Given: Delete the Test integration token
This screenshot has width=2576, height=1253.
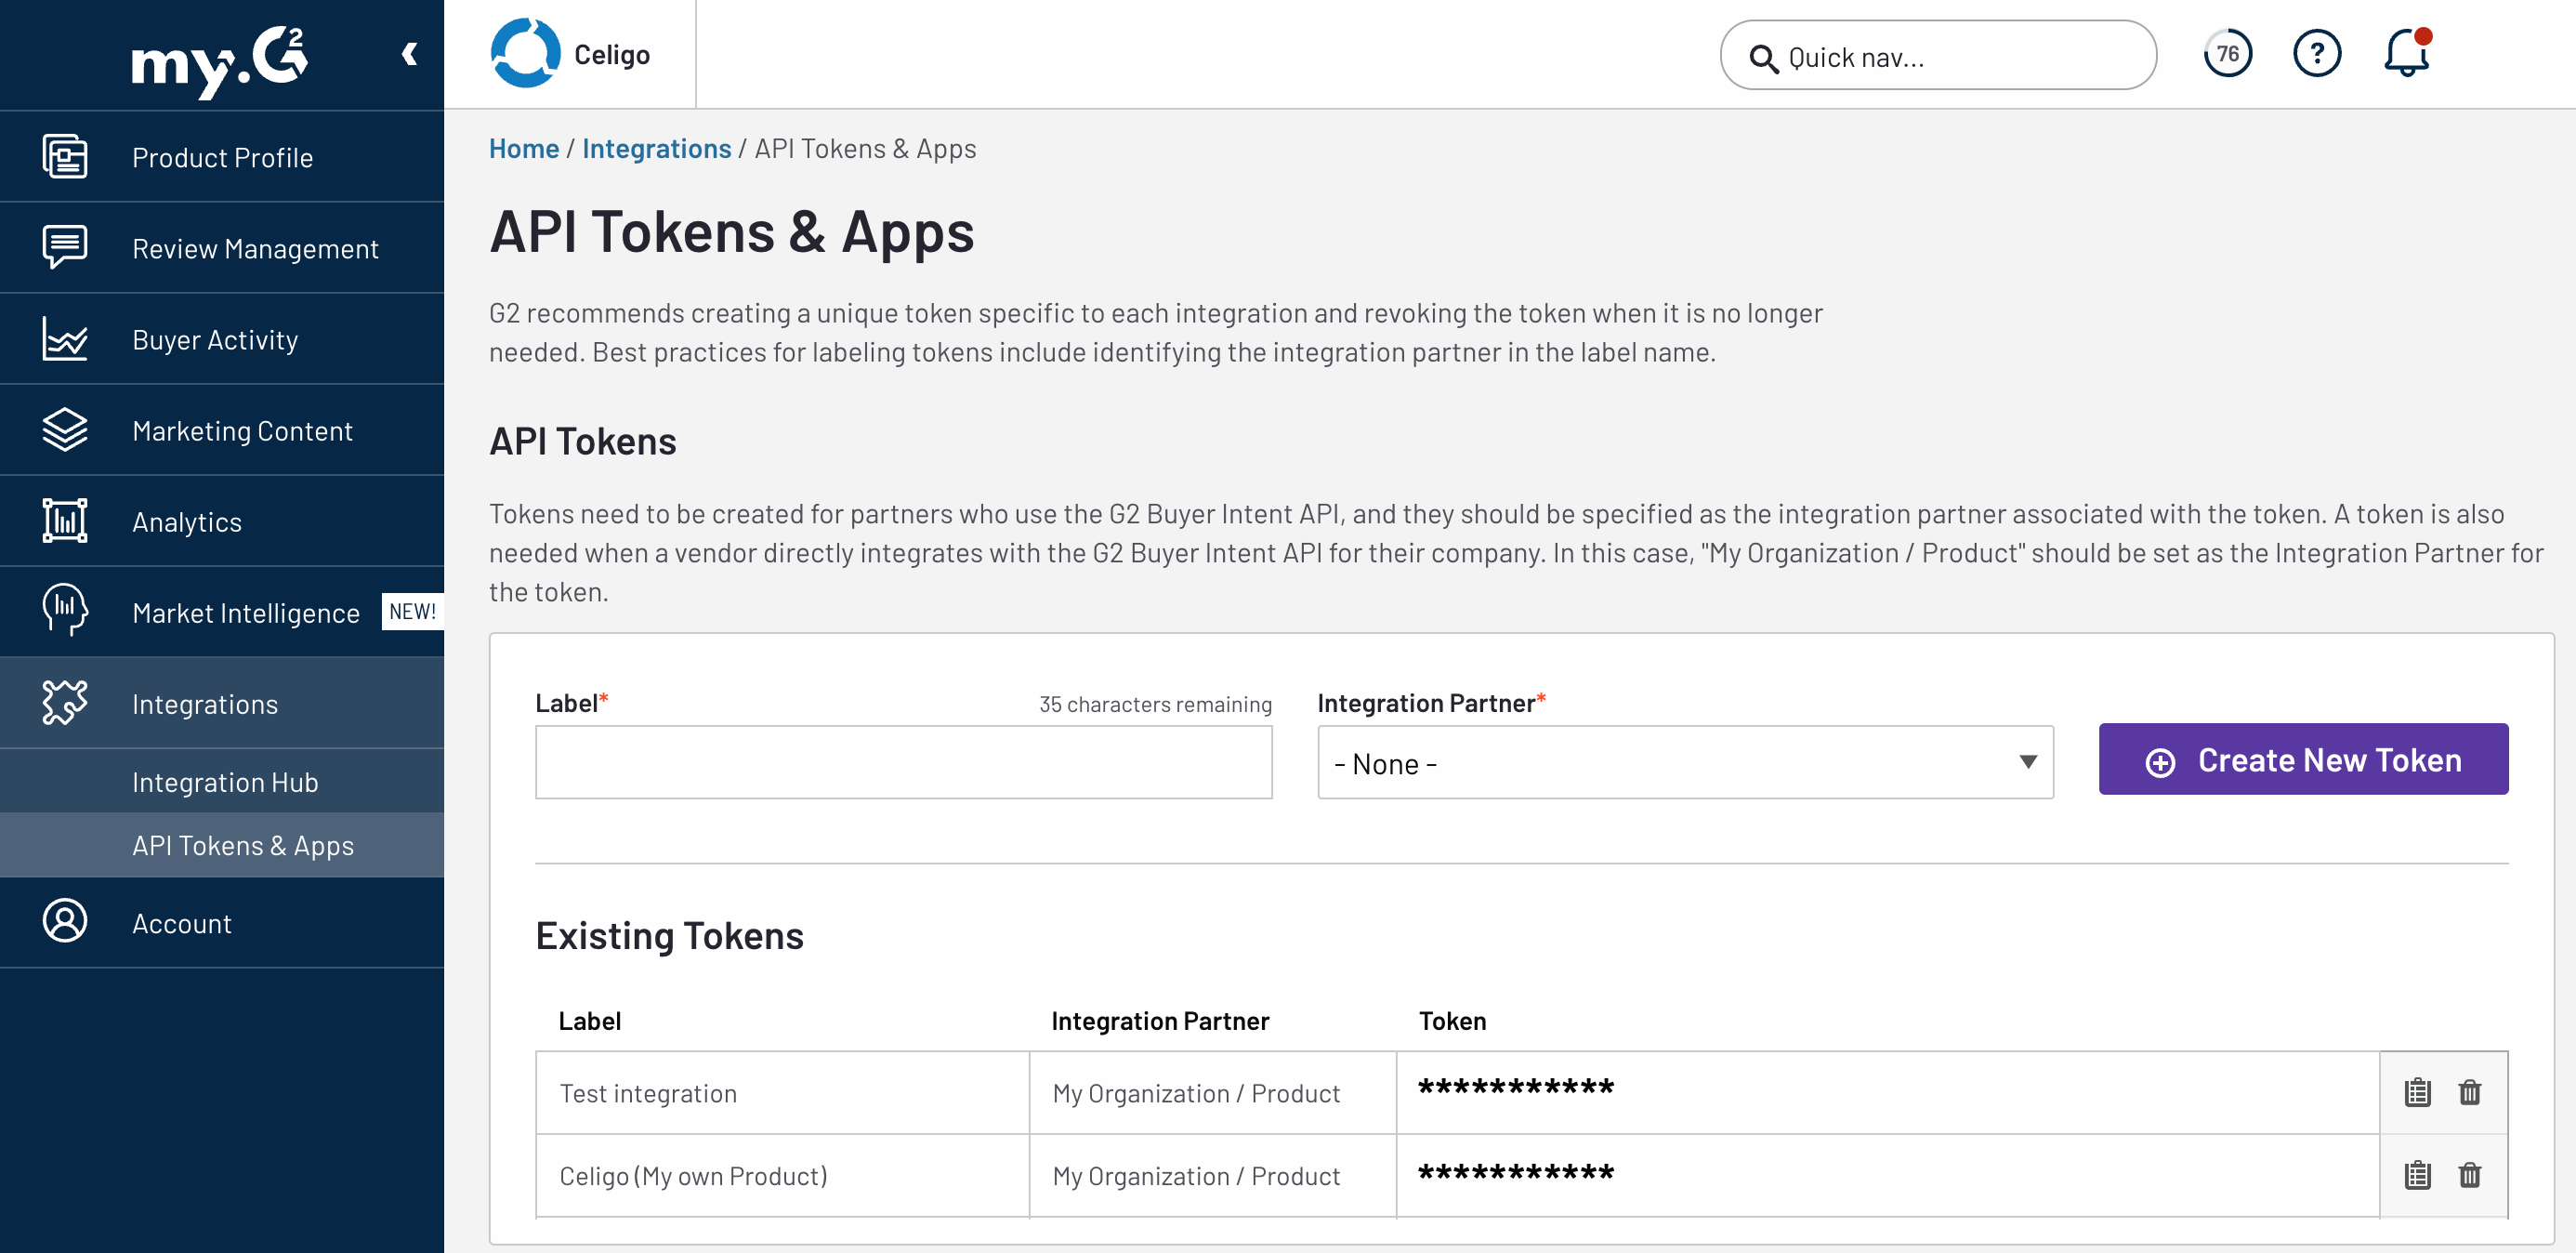Looking at the screenshot, I should coord(2469,1092).
